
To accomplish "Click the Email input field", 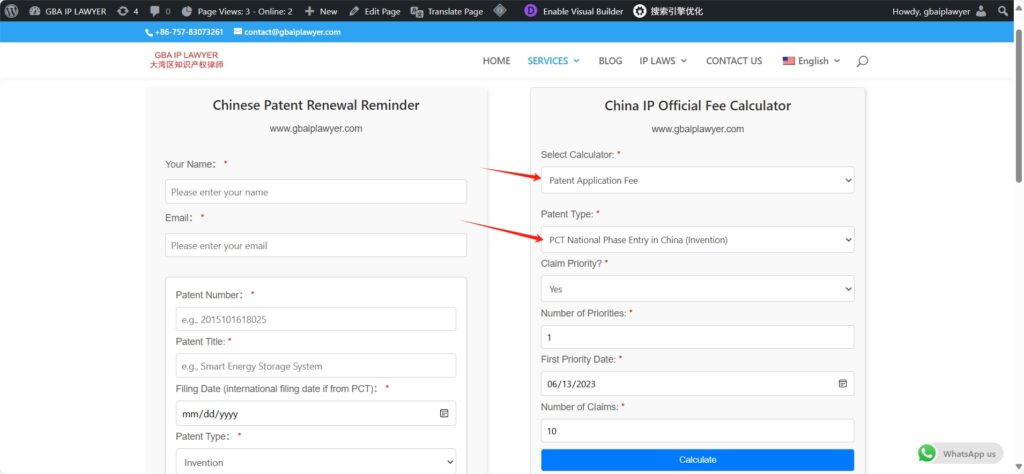I will pyautogui.click(x=315, y=245).
